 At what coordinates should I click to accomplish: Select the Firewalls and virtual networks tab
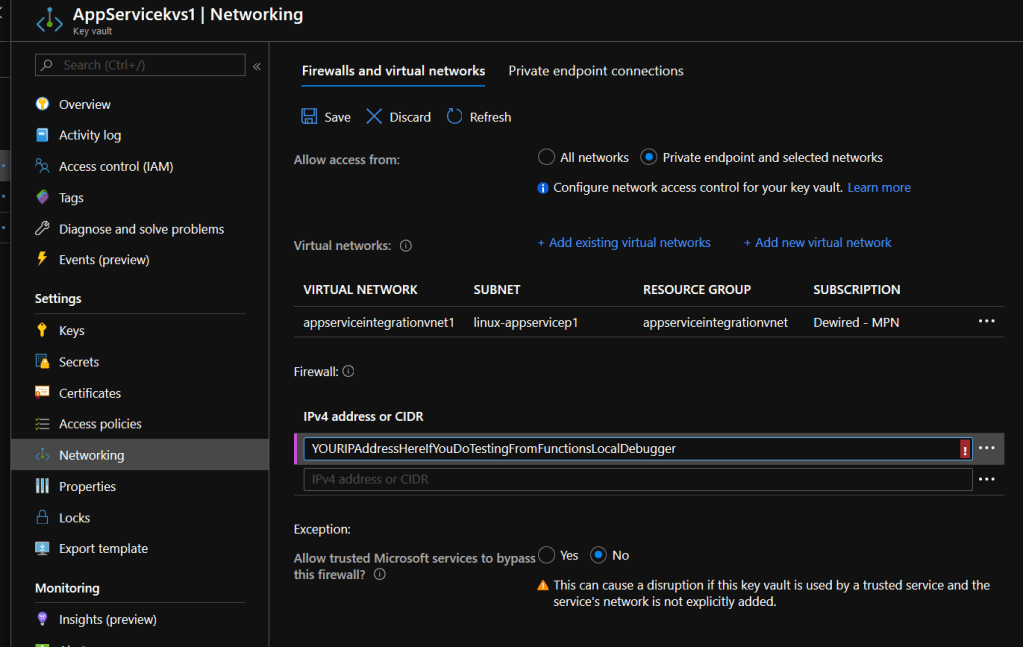(393, 71)
